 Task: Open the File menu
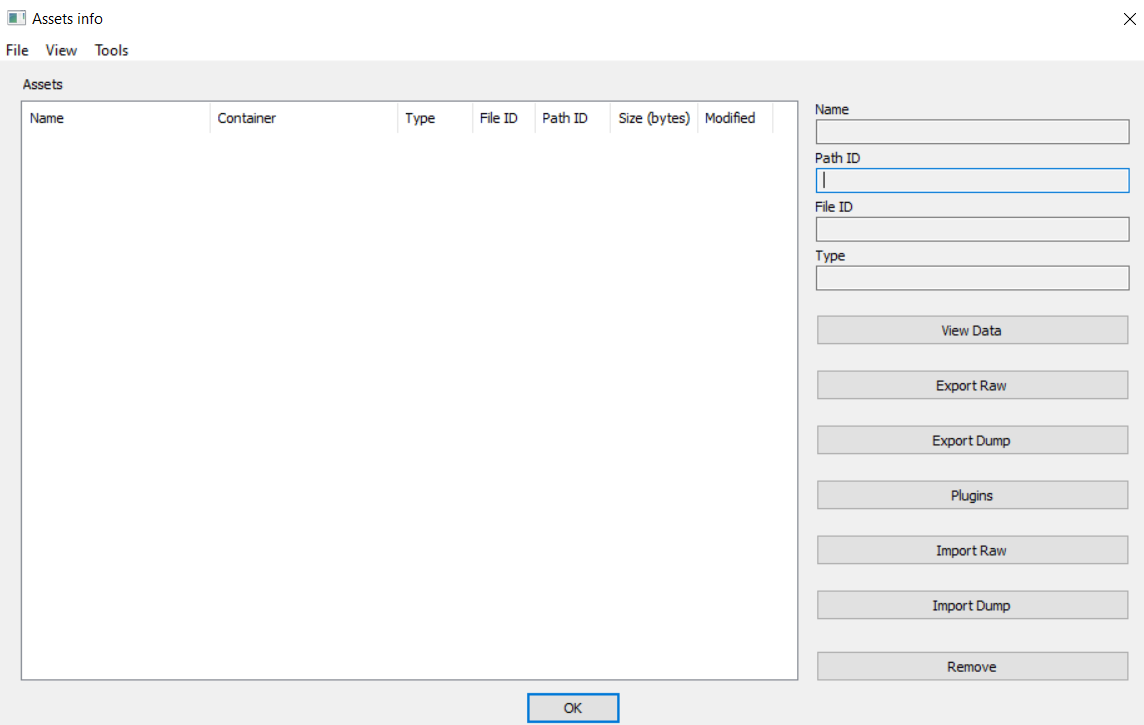[16, 50]
